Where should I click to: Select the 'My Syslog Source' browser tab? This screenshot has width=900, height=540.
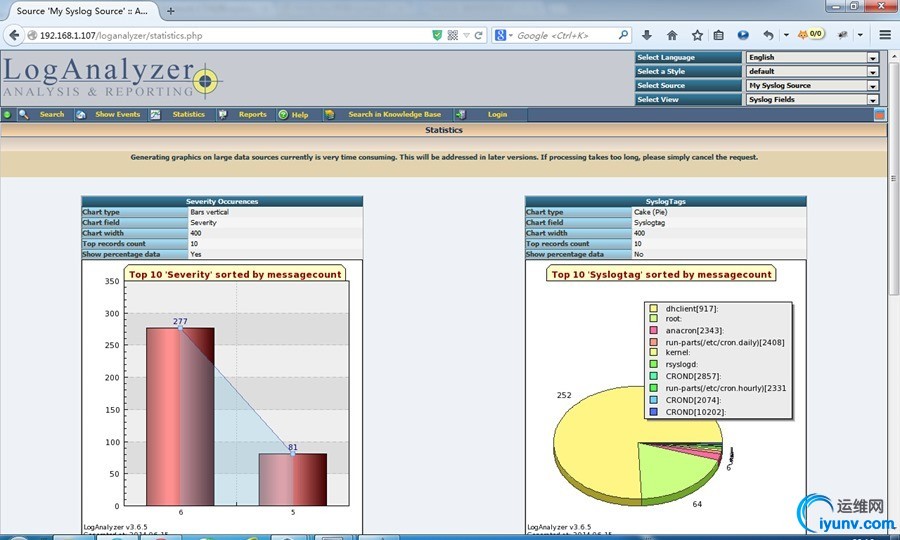point(82,11)
